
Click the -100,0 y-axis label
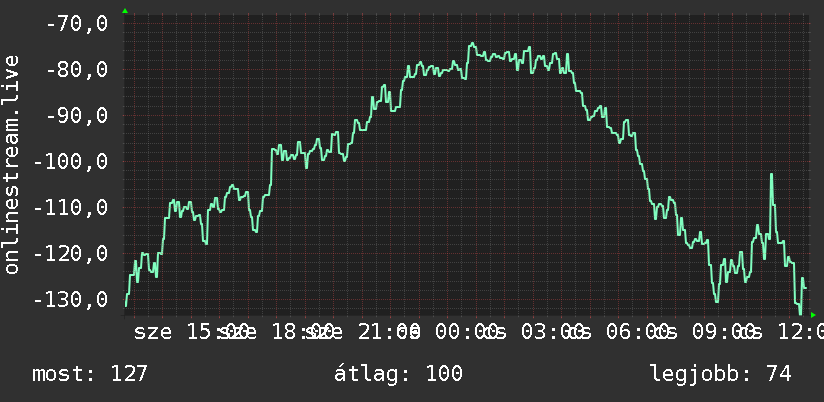[x=70, y=161]
